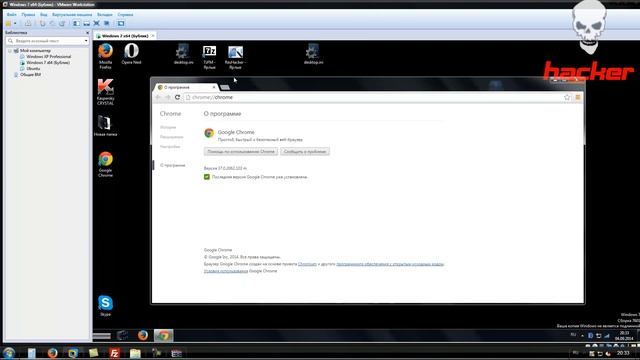Viewport: 640px width, 360px height.
Task: Click the library search text field
Action: coord(47,41)
